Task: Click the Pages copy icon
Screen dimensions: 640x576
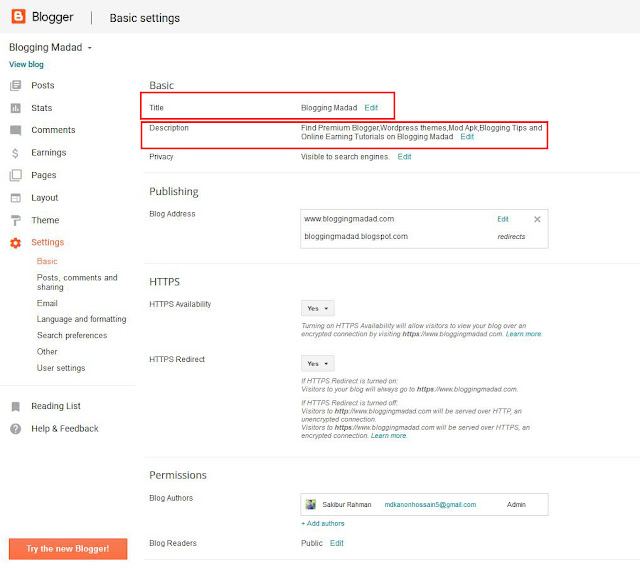Action: click(x=16, y=175)
